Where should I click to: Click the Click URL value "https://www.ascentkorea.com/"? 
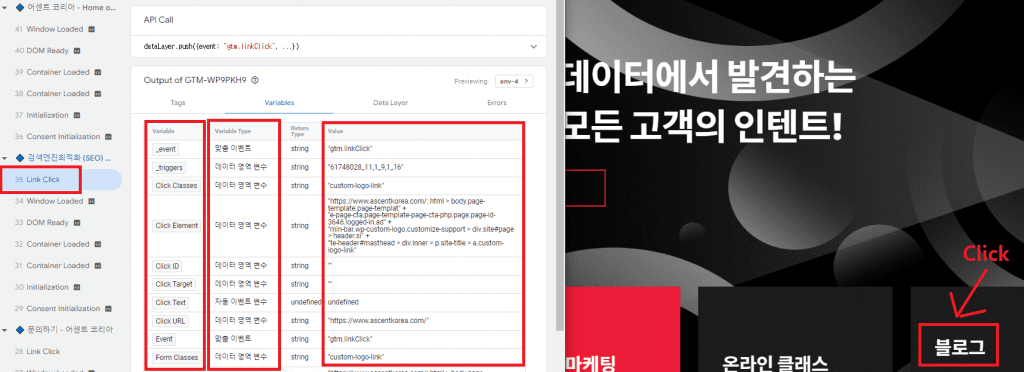coord(378,321)
